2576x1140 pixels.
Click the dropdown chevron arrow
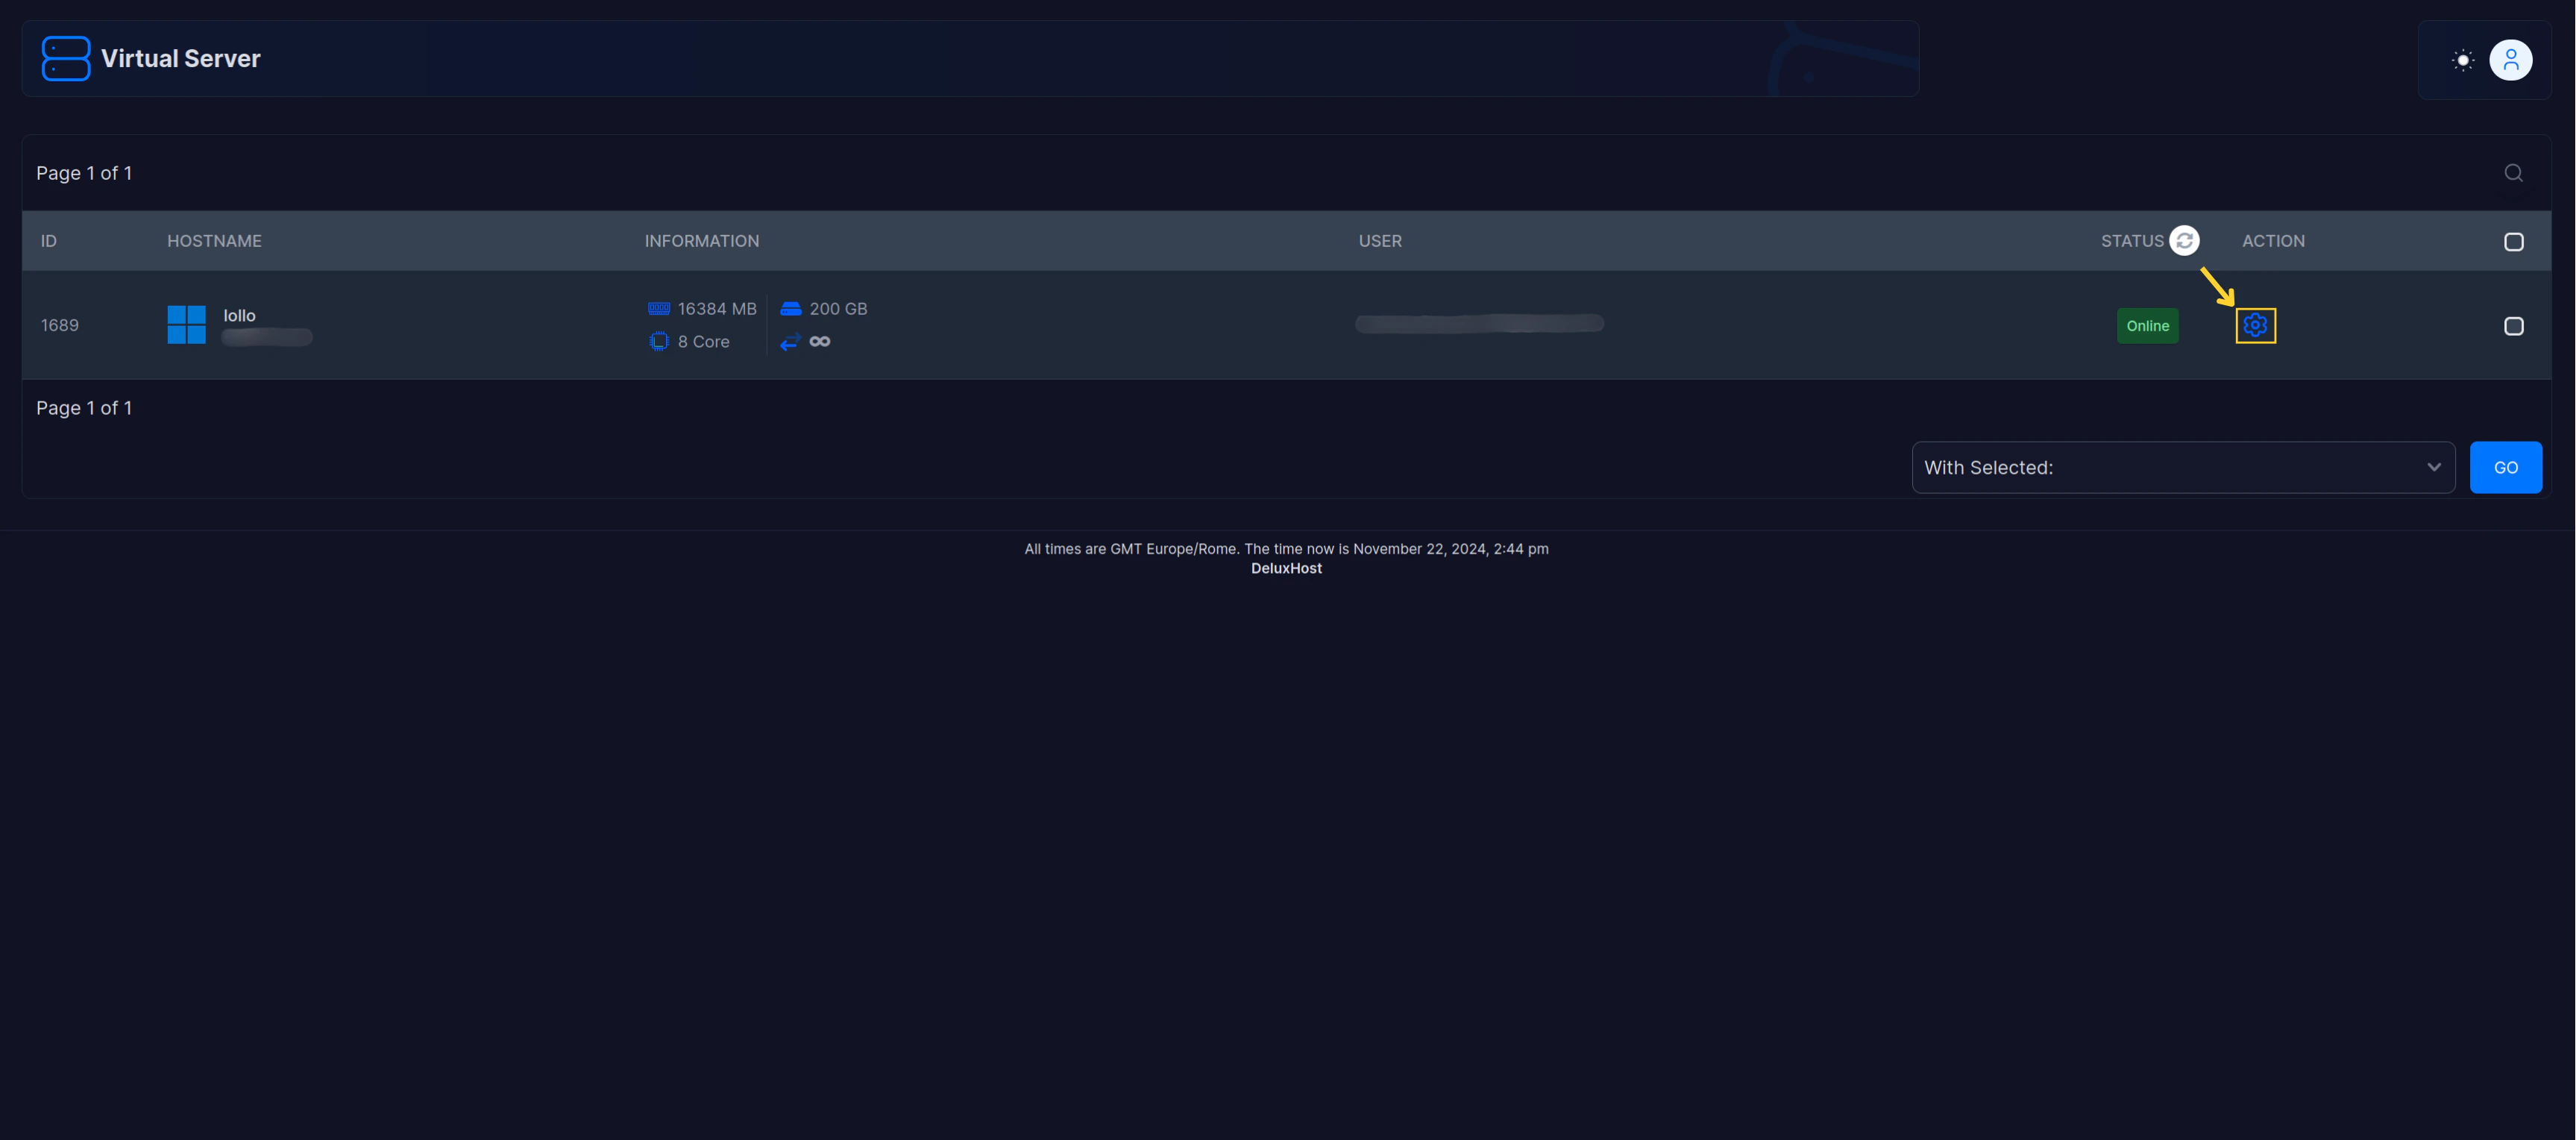tap(2433, 468)
